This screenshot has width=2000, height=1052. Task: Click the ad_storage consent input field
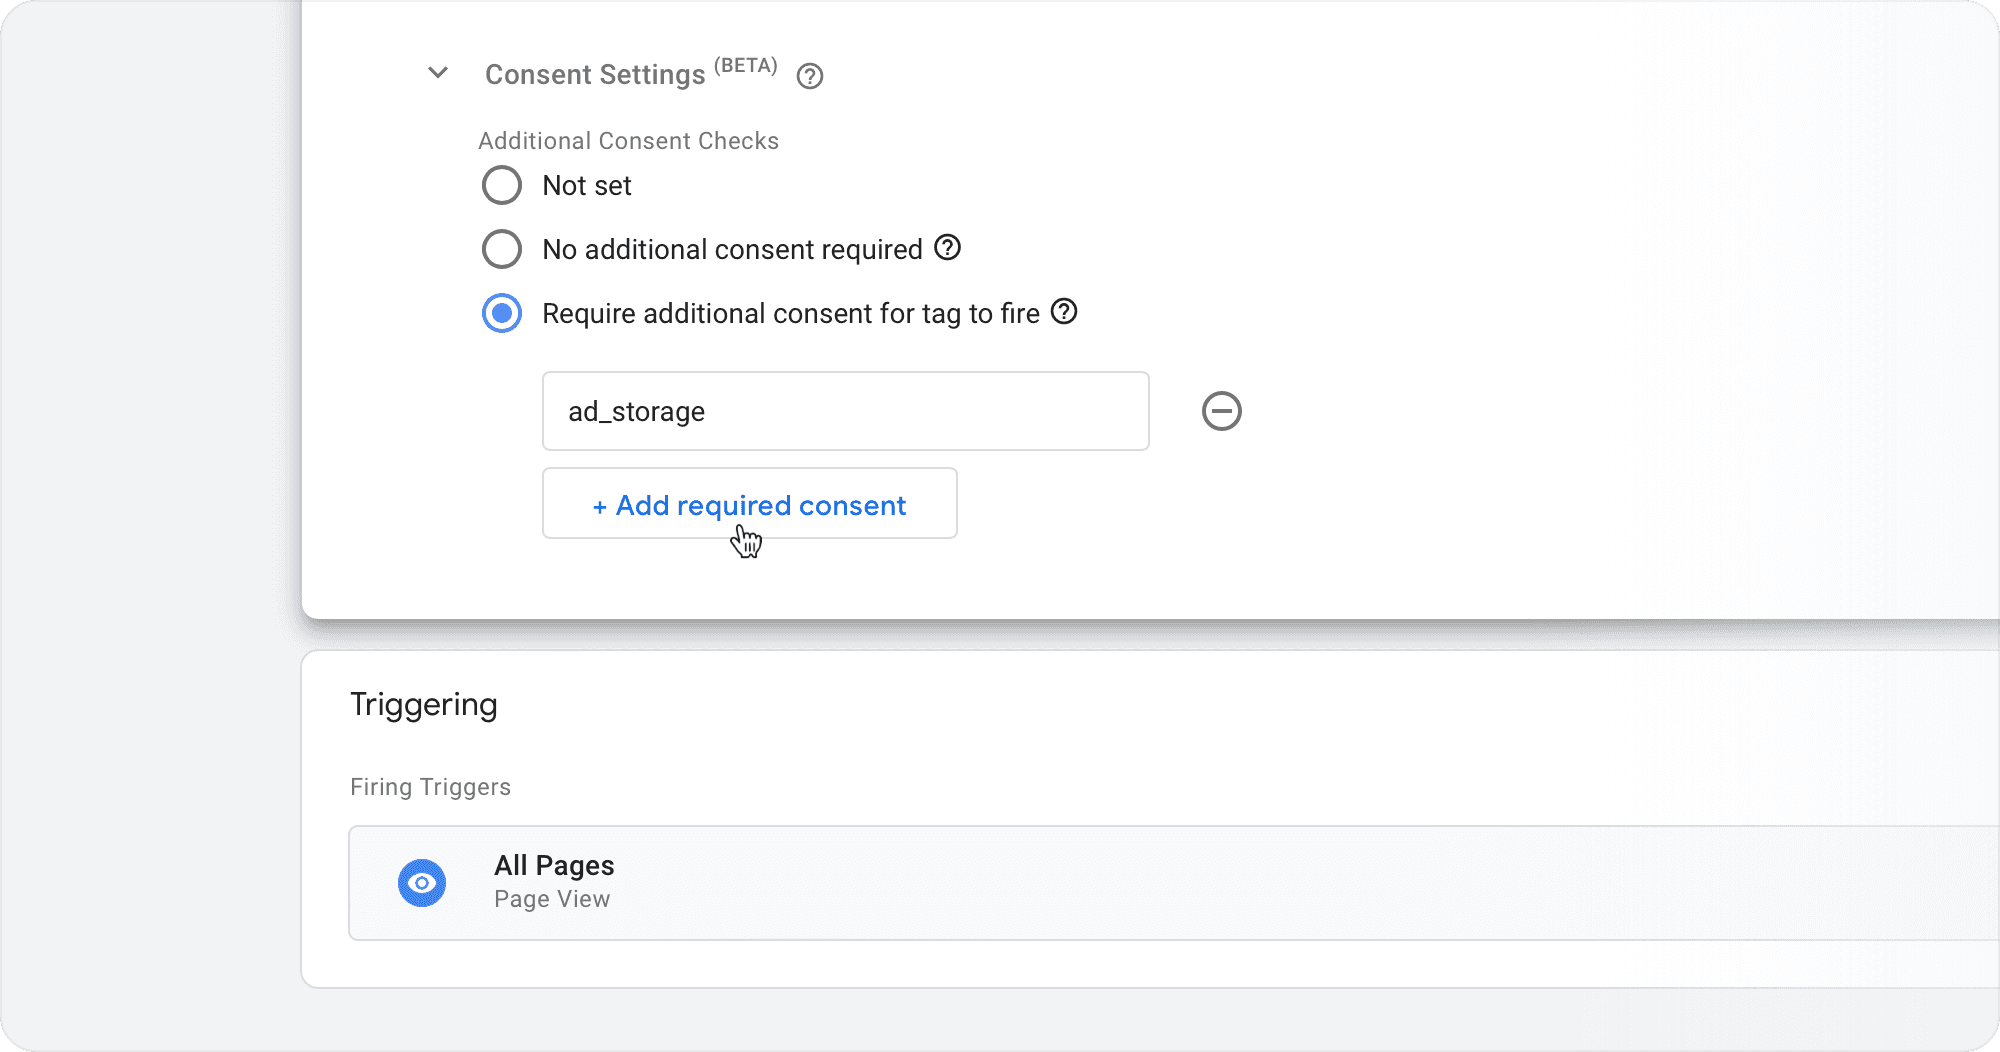click(845, 411)
